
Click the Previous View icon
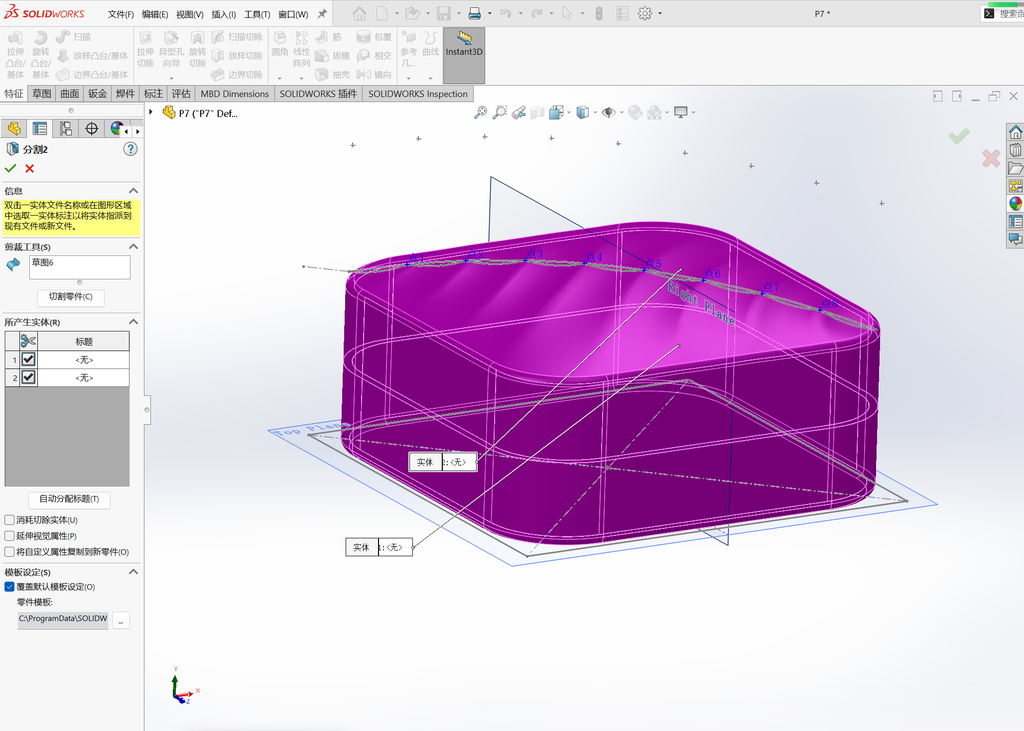tap(519, 112)
